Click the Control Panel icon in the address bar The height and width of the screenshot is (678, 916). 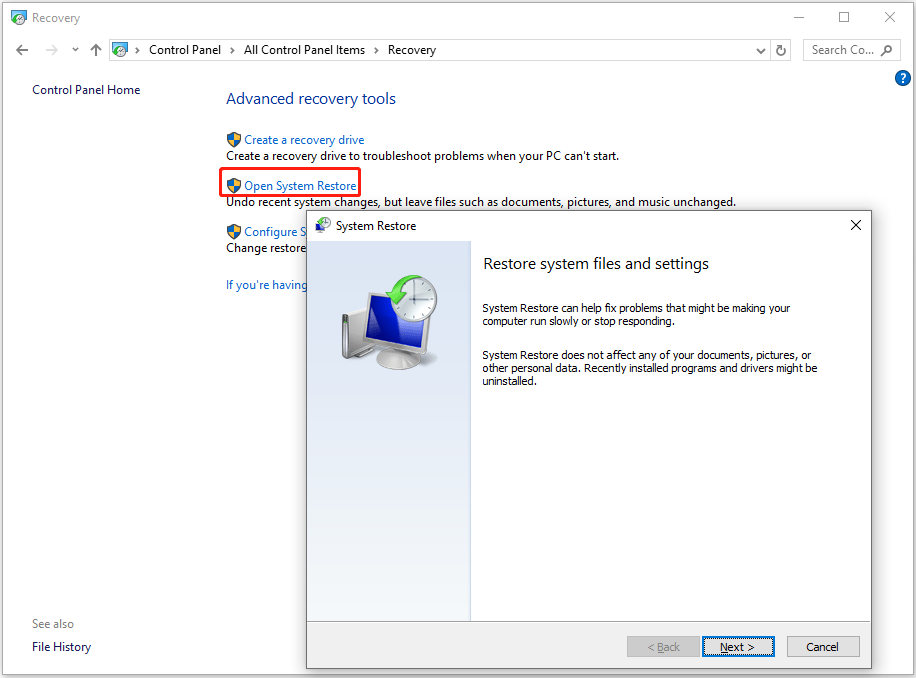coord(121,49)
